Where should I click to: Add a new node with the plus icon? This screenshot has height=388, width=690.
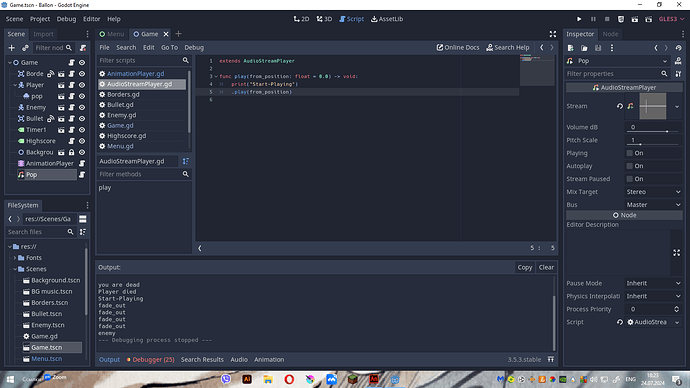(x=12, y=48)
